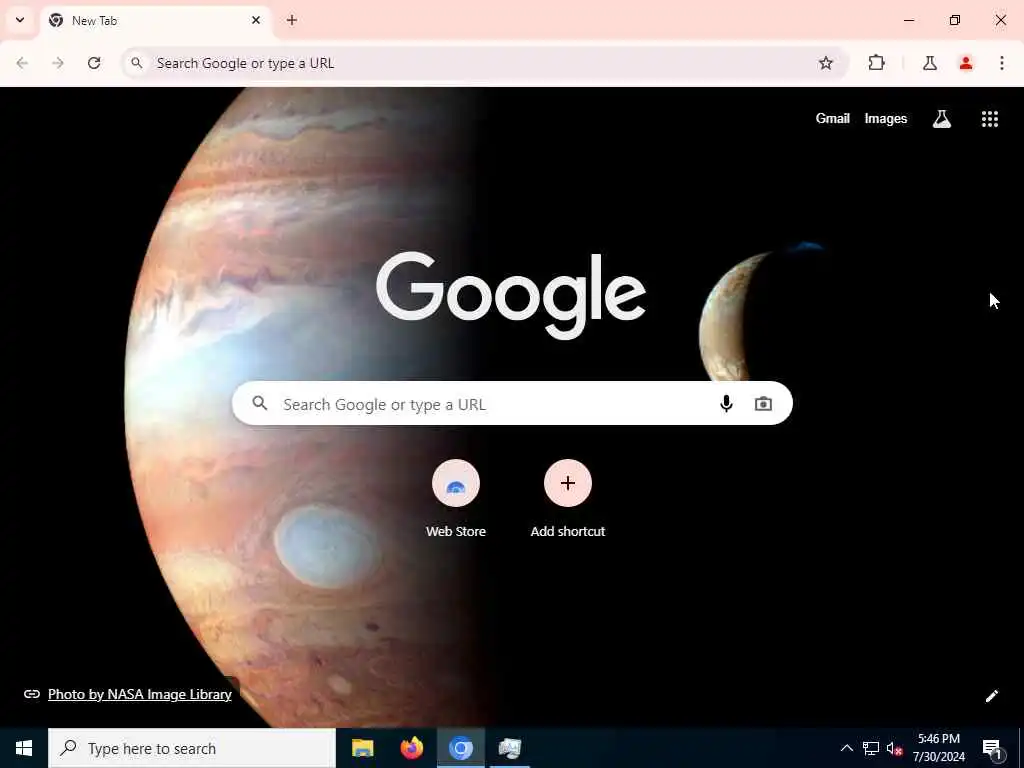Image resolution: width=1024 pixels, height=768 pixels.
Task: Close the New Tab tab
Action: coord(256,20)
